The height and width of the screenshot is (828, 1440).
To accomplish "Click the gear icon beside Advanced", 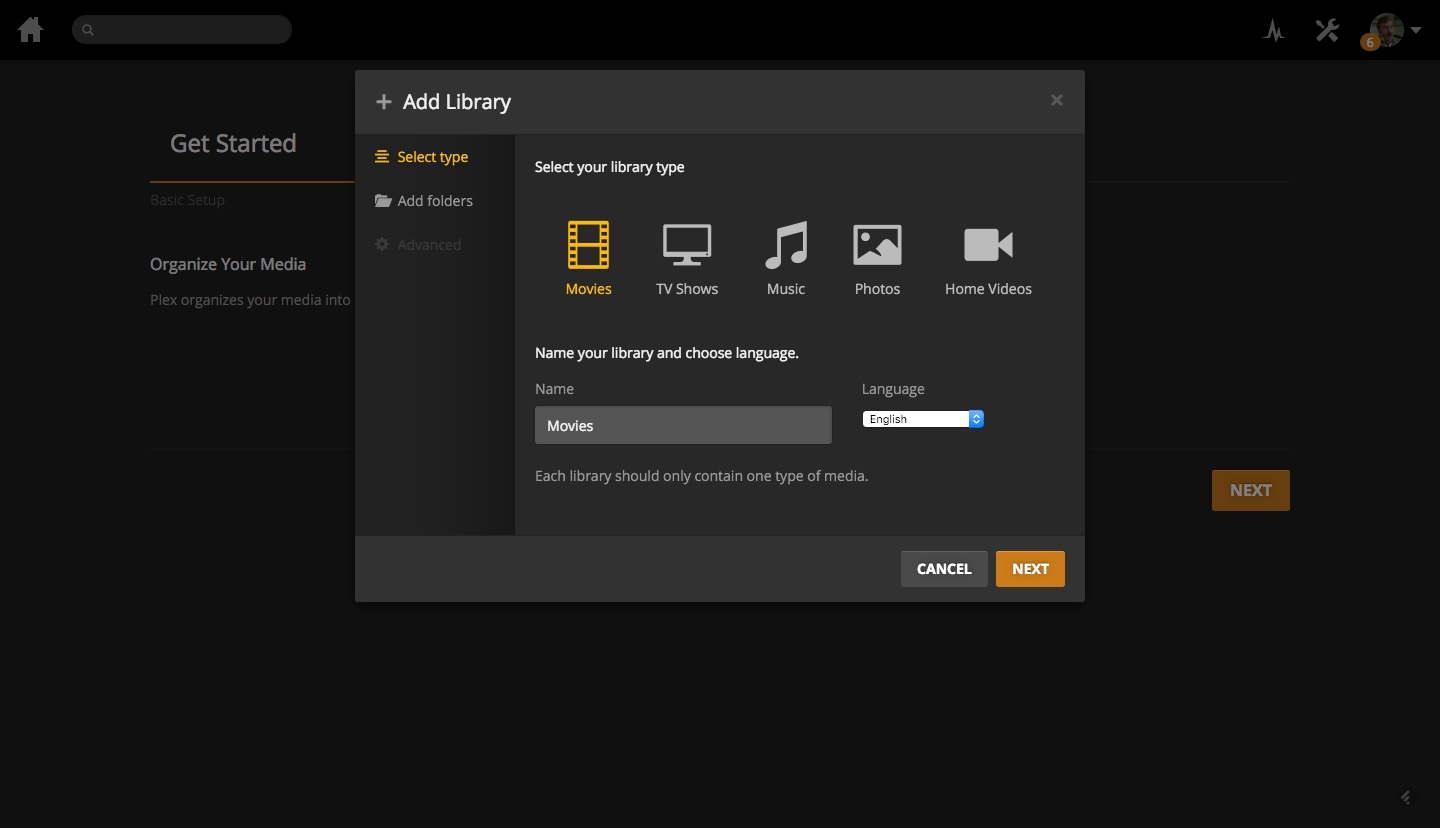I will point(382,244).
